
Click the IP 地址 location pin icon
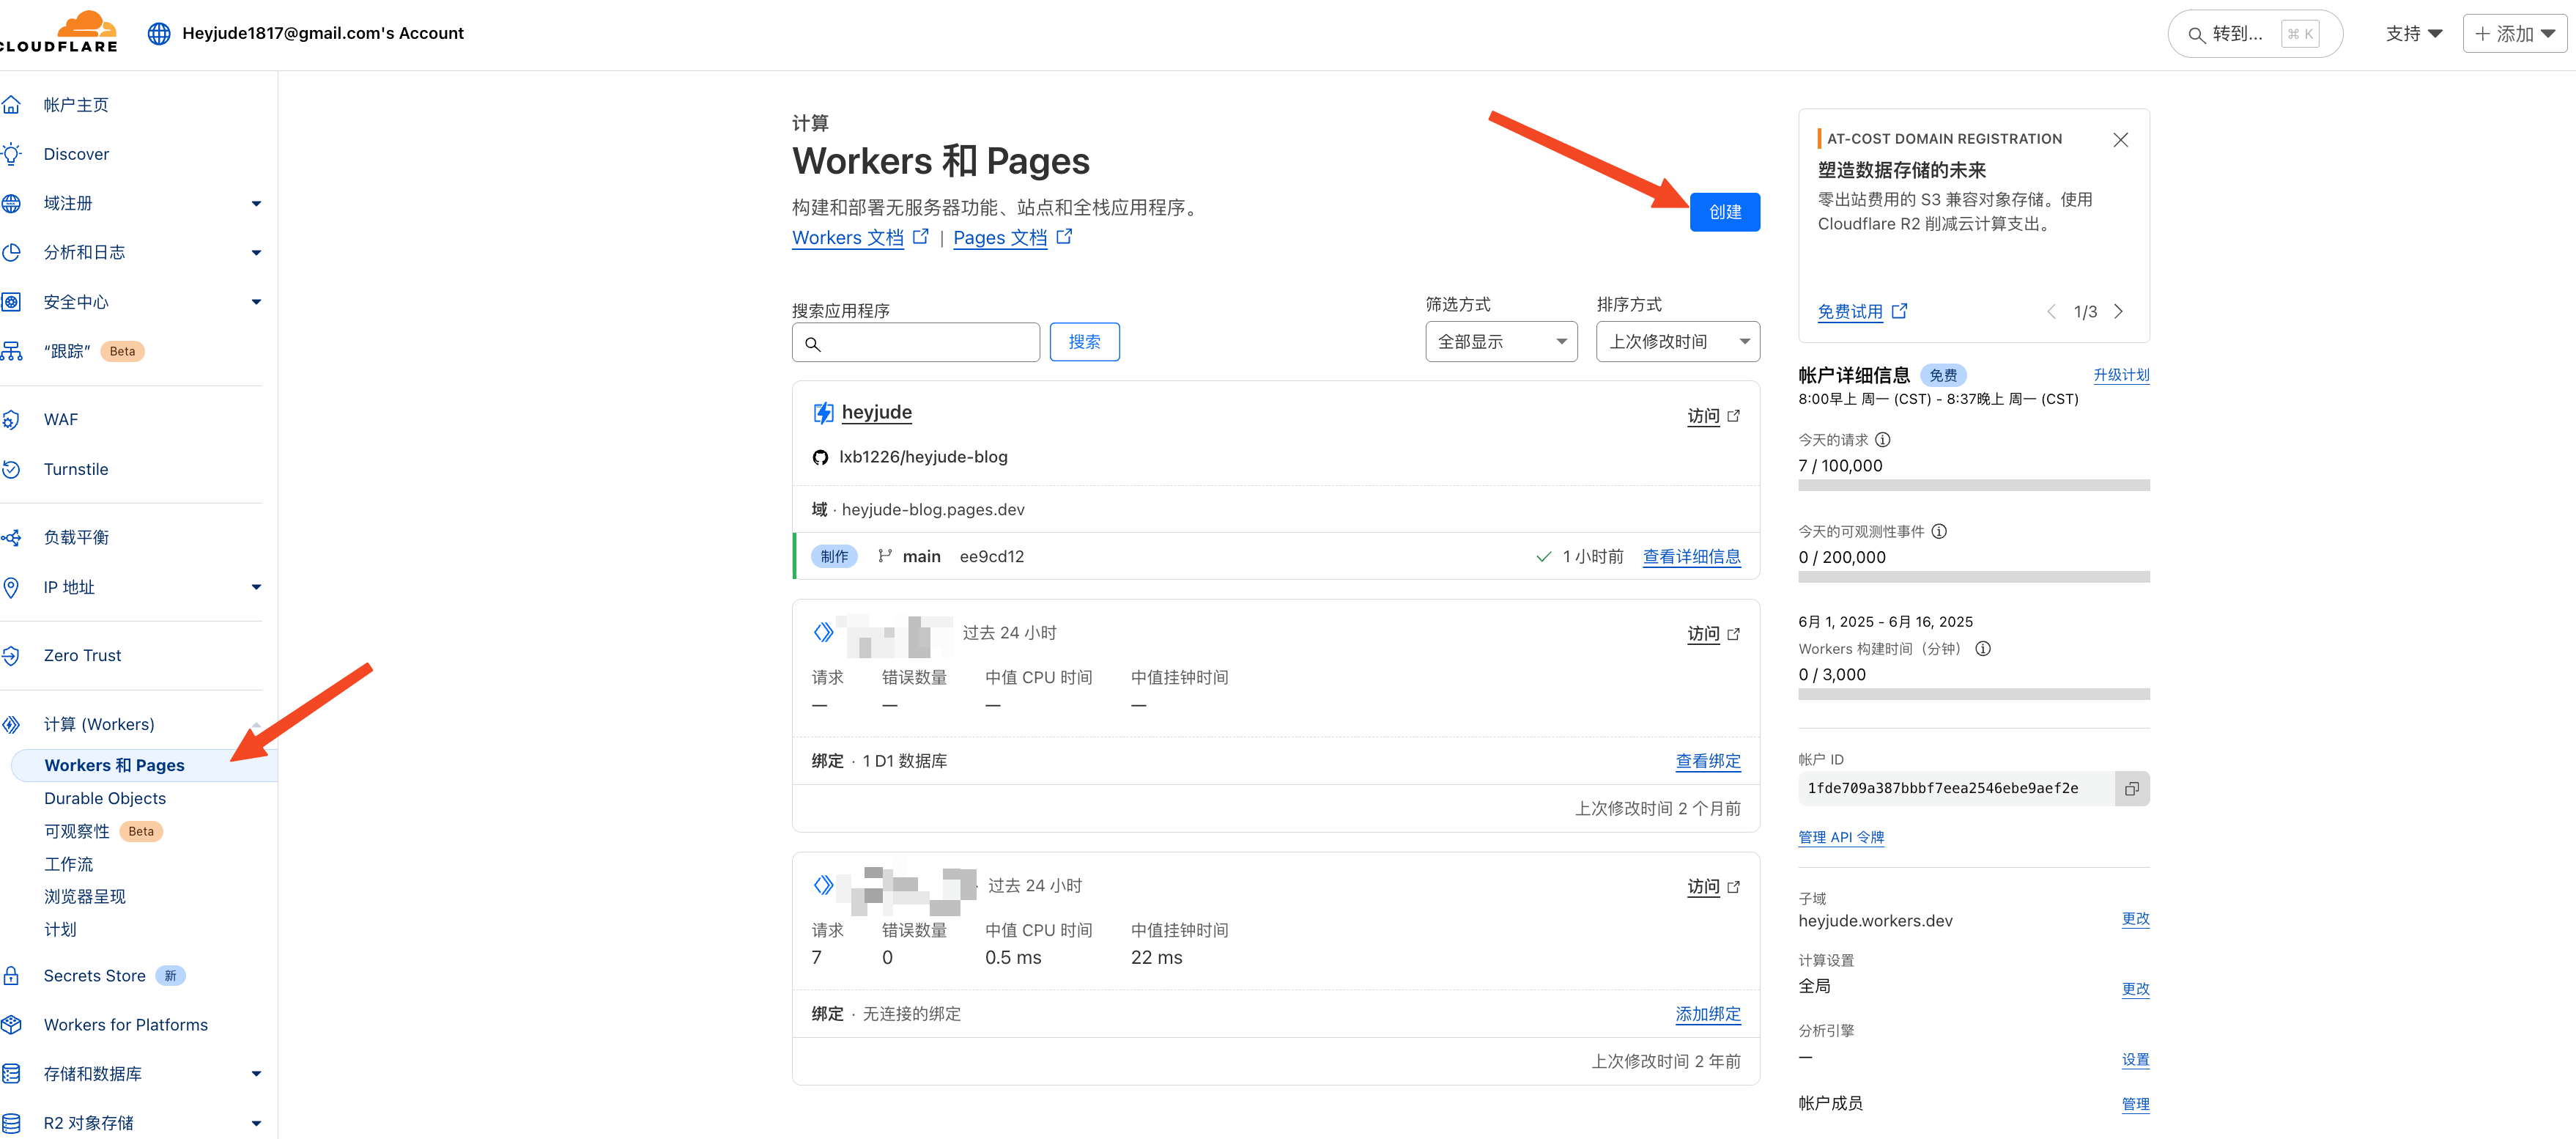pyautogui.click(x=11, y=587)
